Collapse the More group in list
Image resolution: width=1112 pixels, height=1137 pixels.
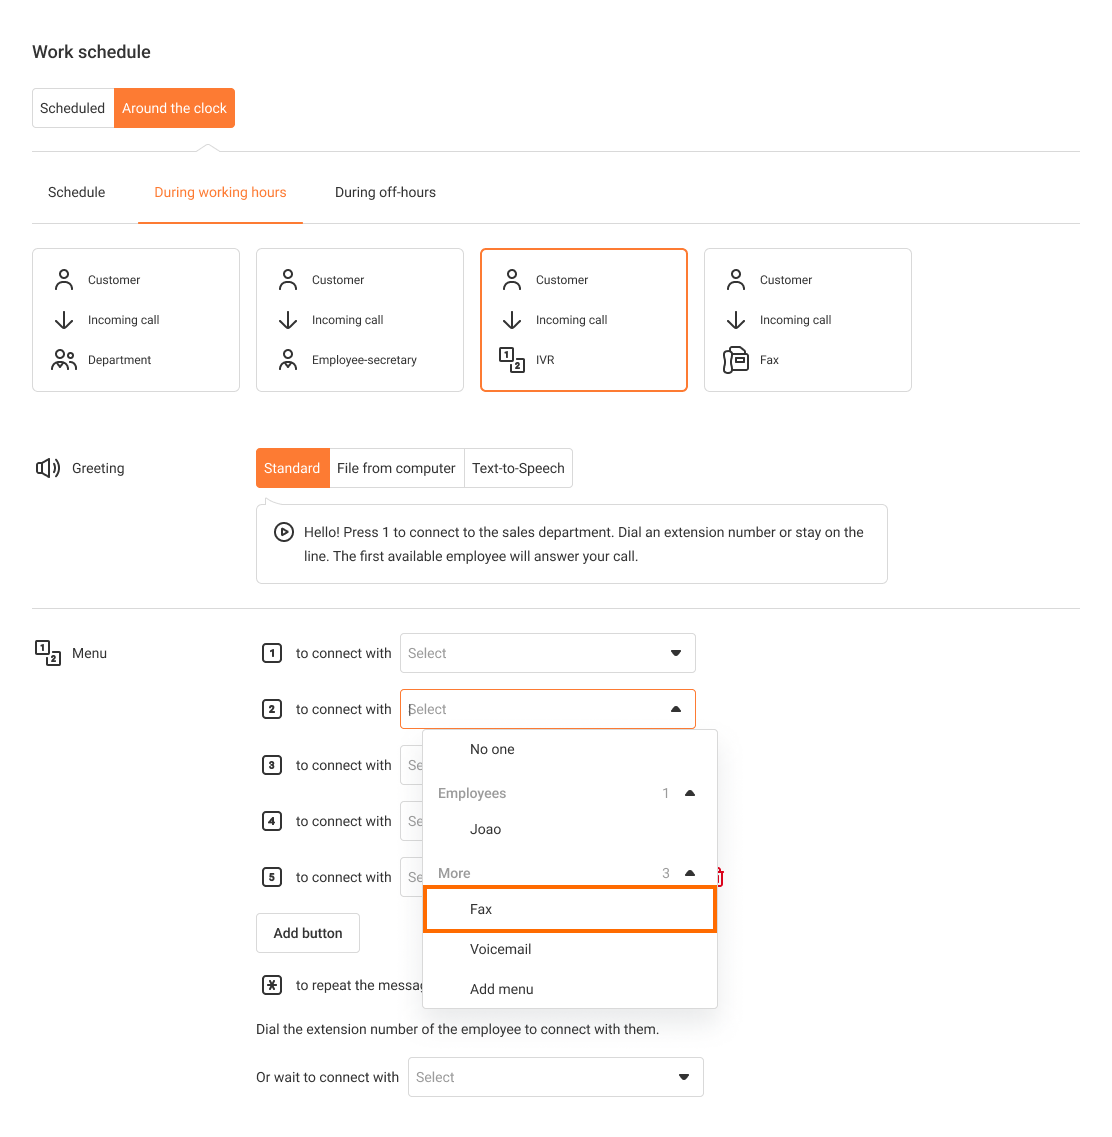coord(690,873)
